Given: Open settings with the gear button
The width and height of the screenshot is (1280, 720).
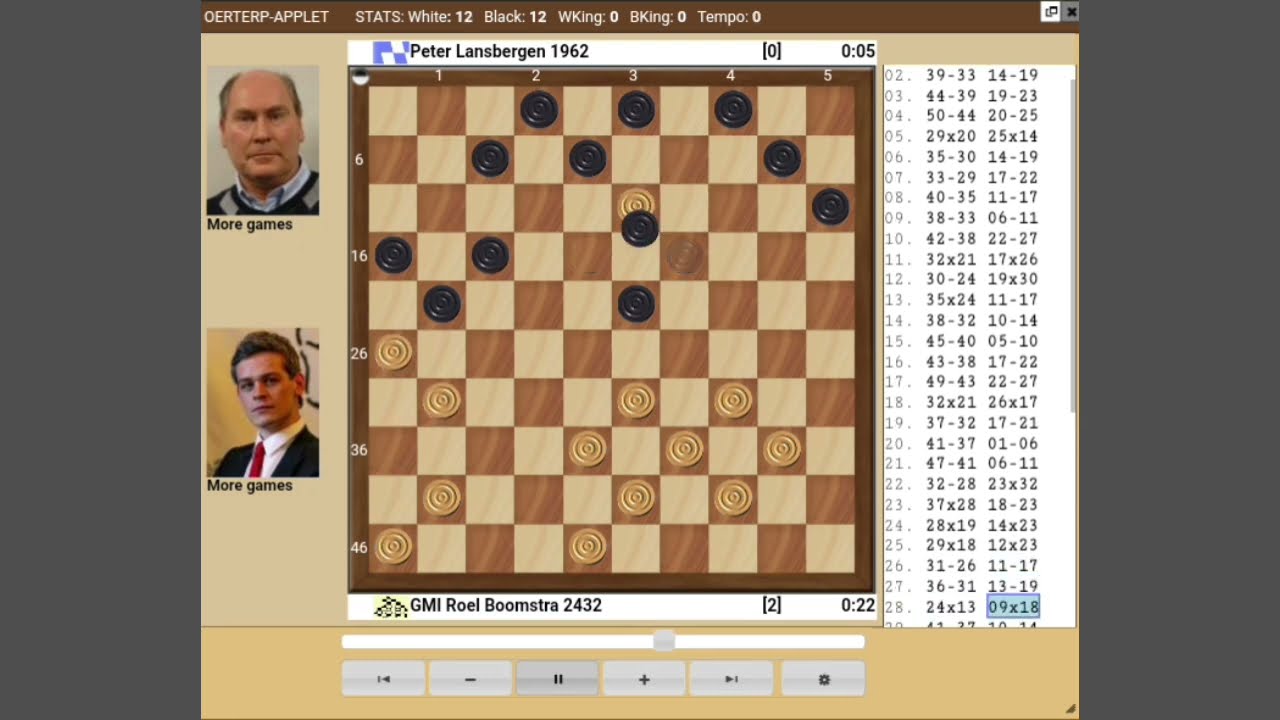Looking at the screenshot, I should 823,679.
